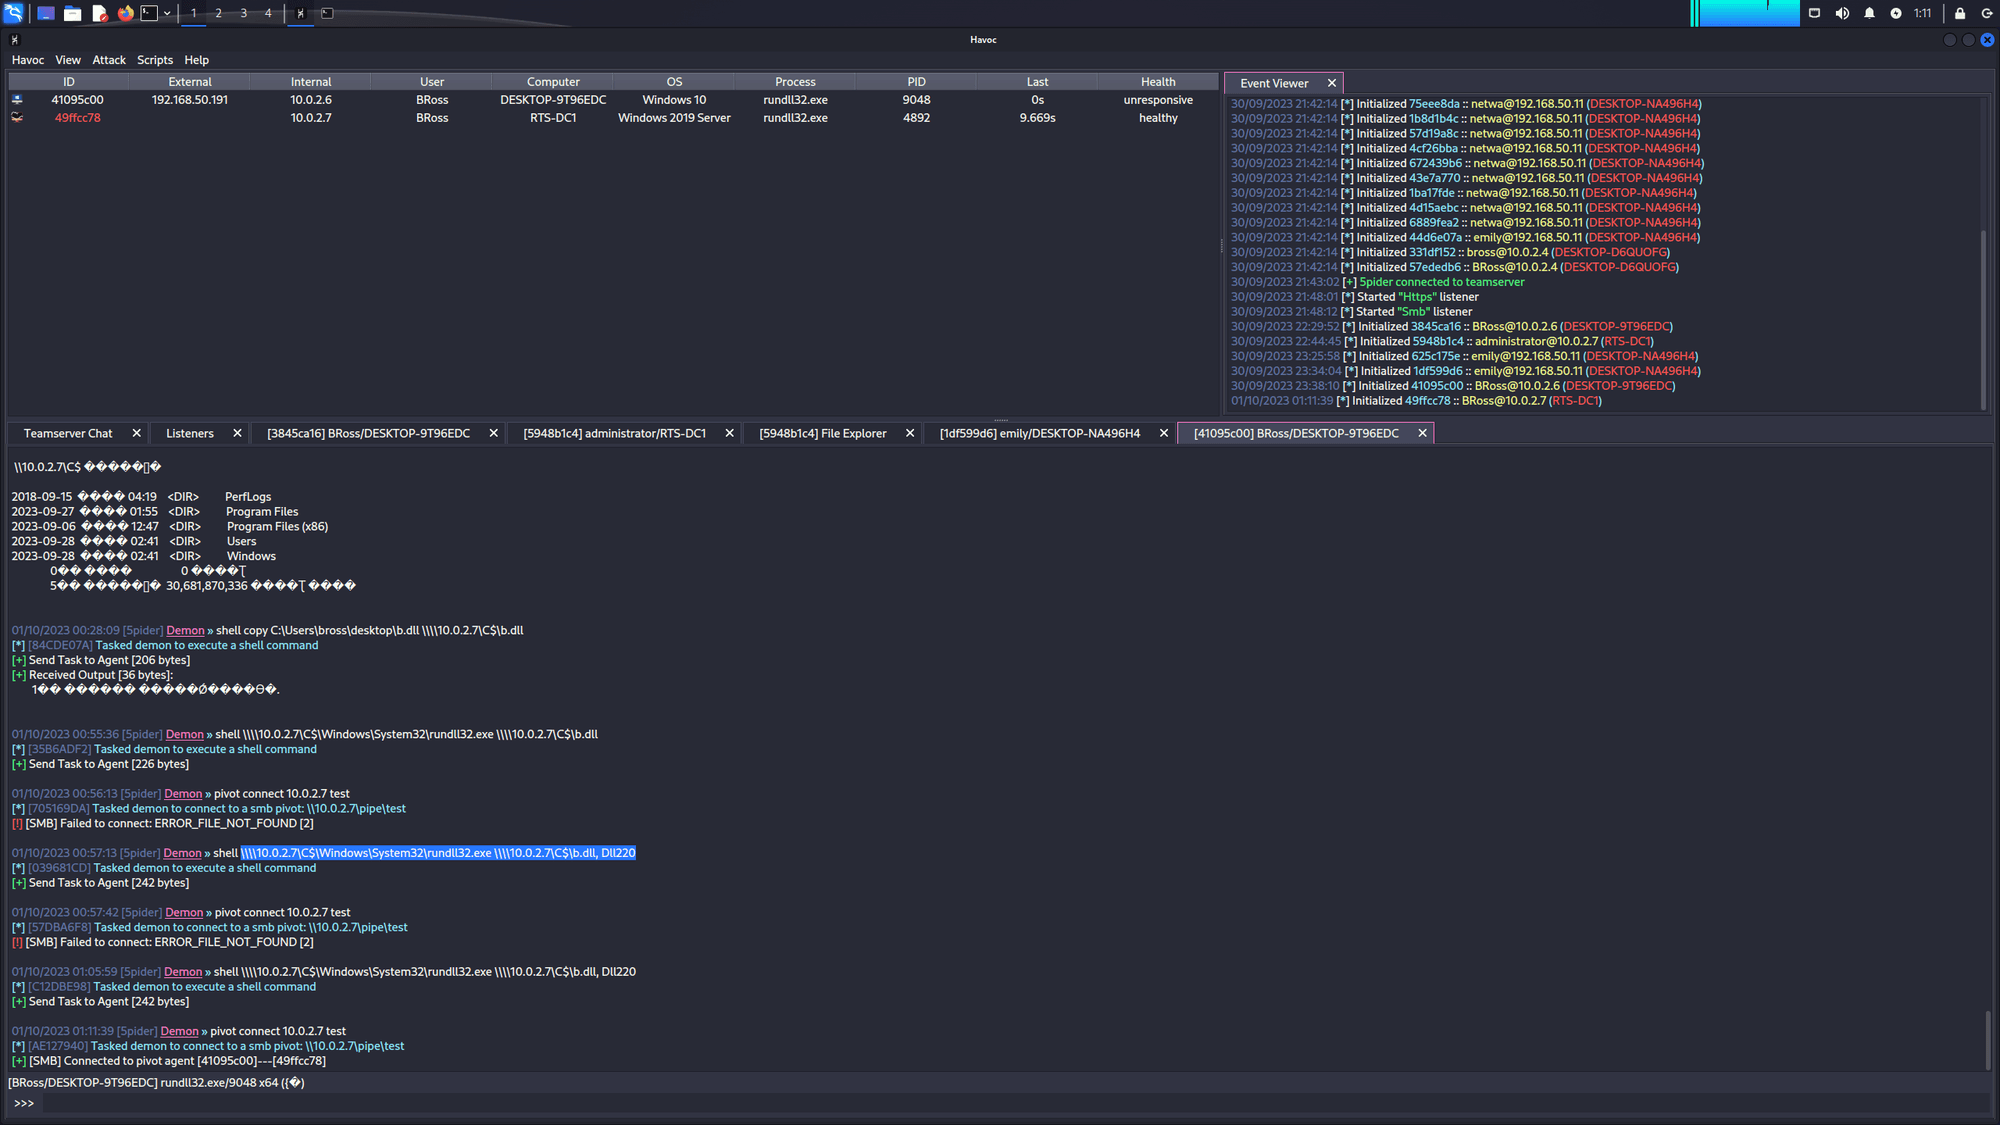
Task: Launch Firefox from the top panel
Action: (x=125, y=13)
